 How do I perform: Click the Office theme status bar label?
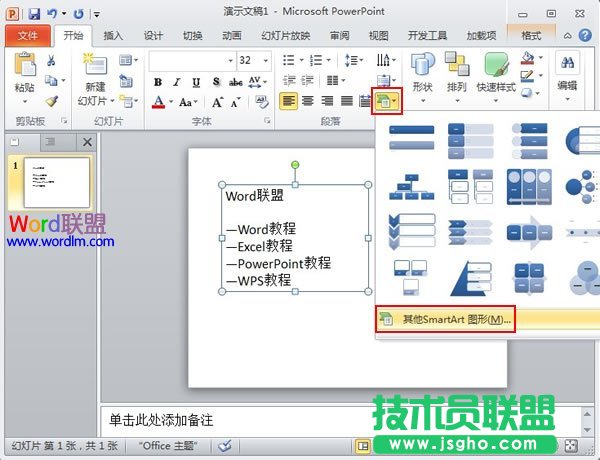tap(168, 446)
